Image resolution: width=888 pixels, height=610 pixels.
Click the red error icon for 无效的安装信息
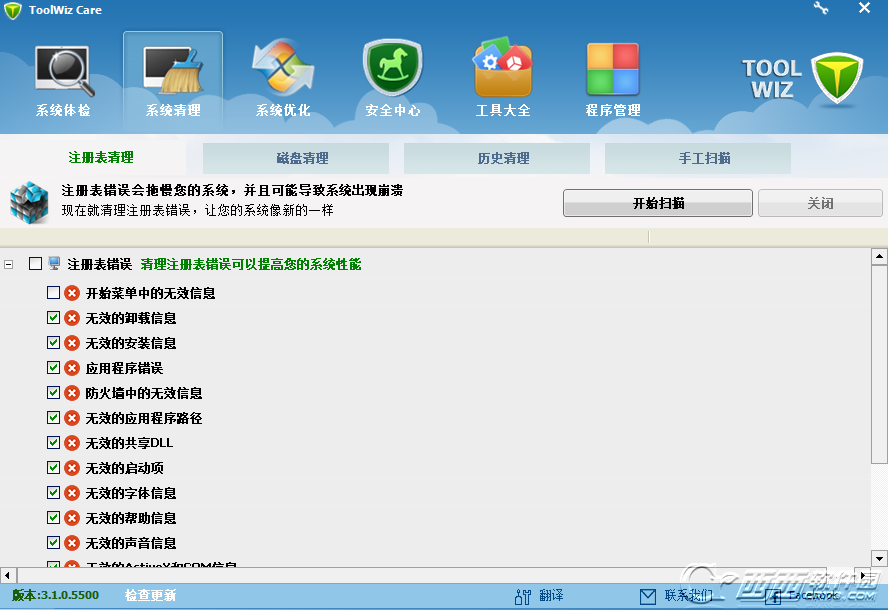click(x=72, y=343)
